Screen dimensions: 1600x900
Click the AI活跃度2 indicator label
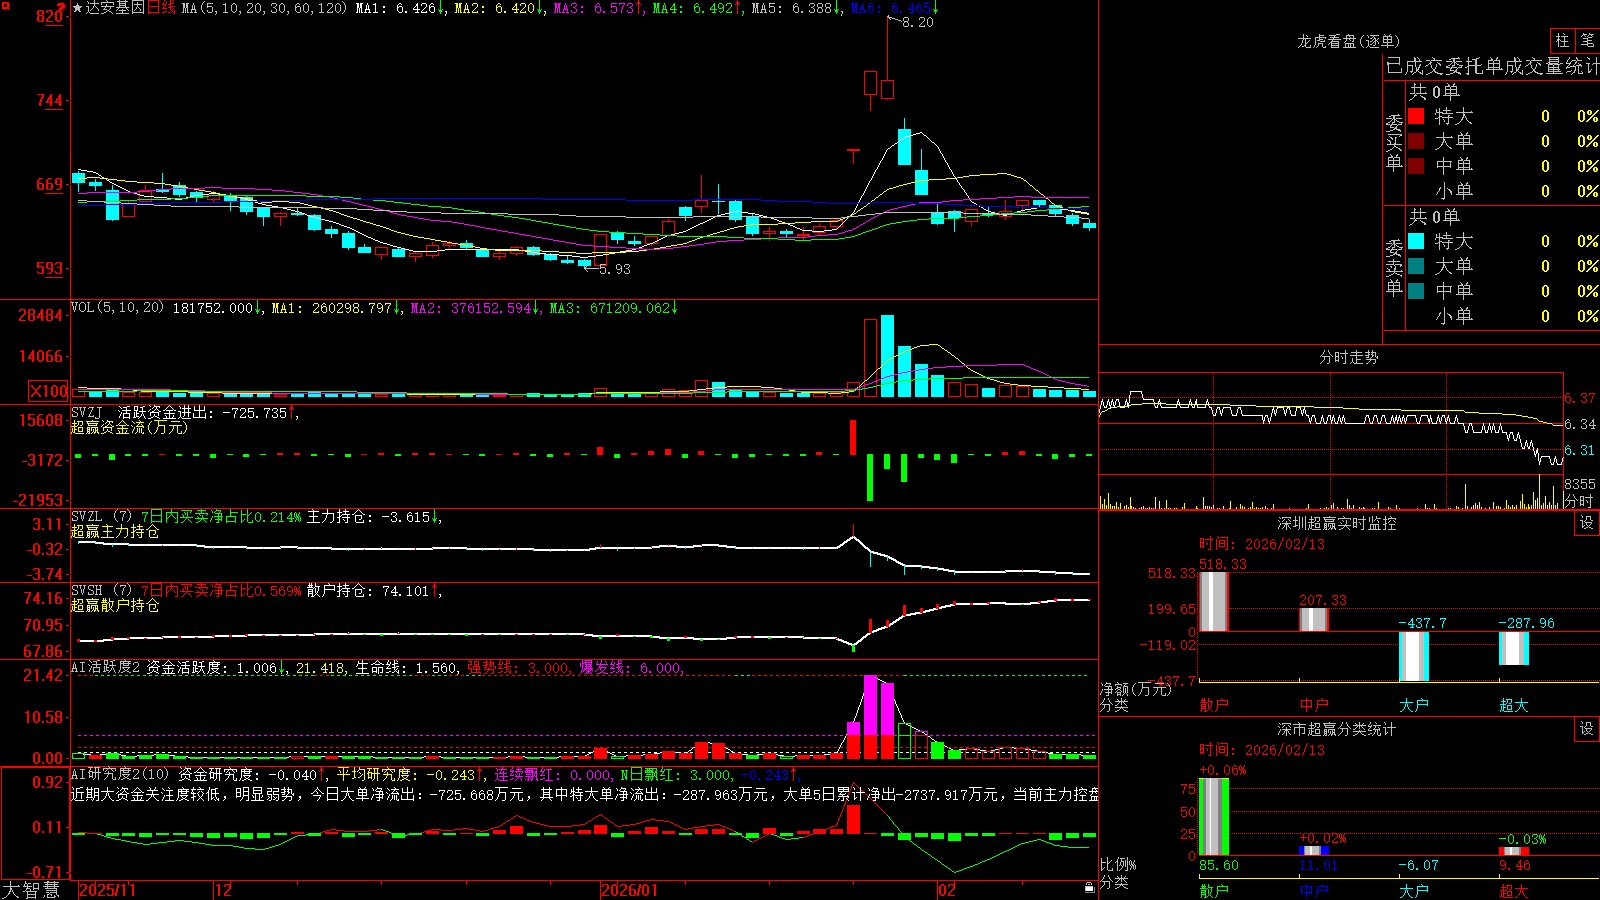106,667
